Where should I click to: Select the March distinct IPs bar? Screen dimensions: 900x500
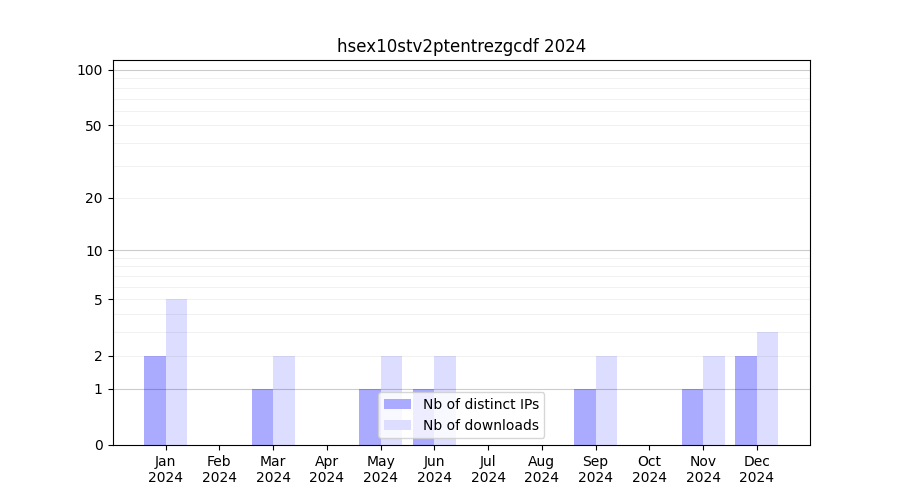point(262,417)
